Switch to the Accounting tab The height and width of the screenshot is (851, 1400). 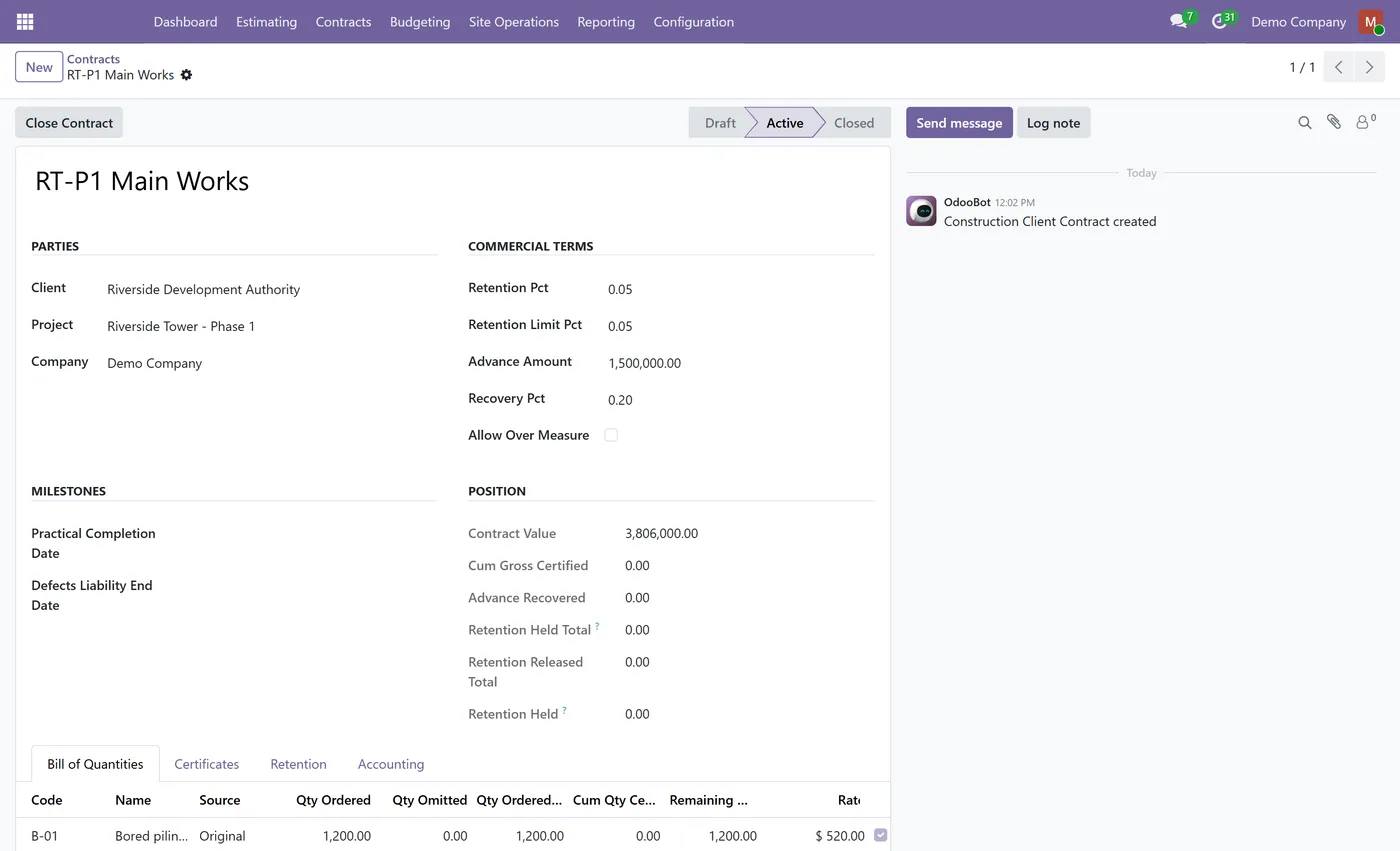391,764
